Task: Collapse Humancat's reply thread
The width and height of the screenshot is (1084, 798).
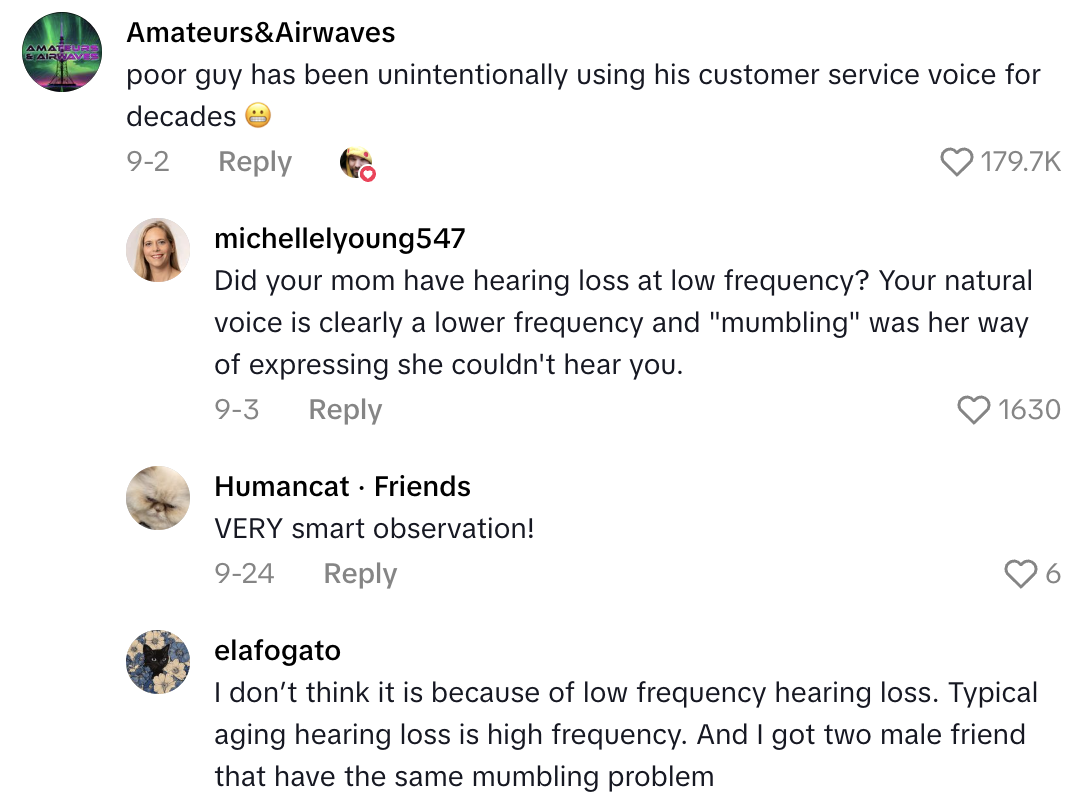Action: pyautogui.click(x=358, y=574)
